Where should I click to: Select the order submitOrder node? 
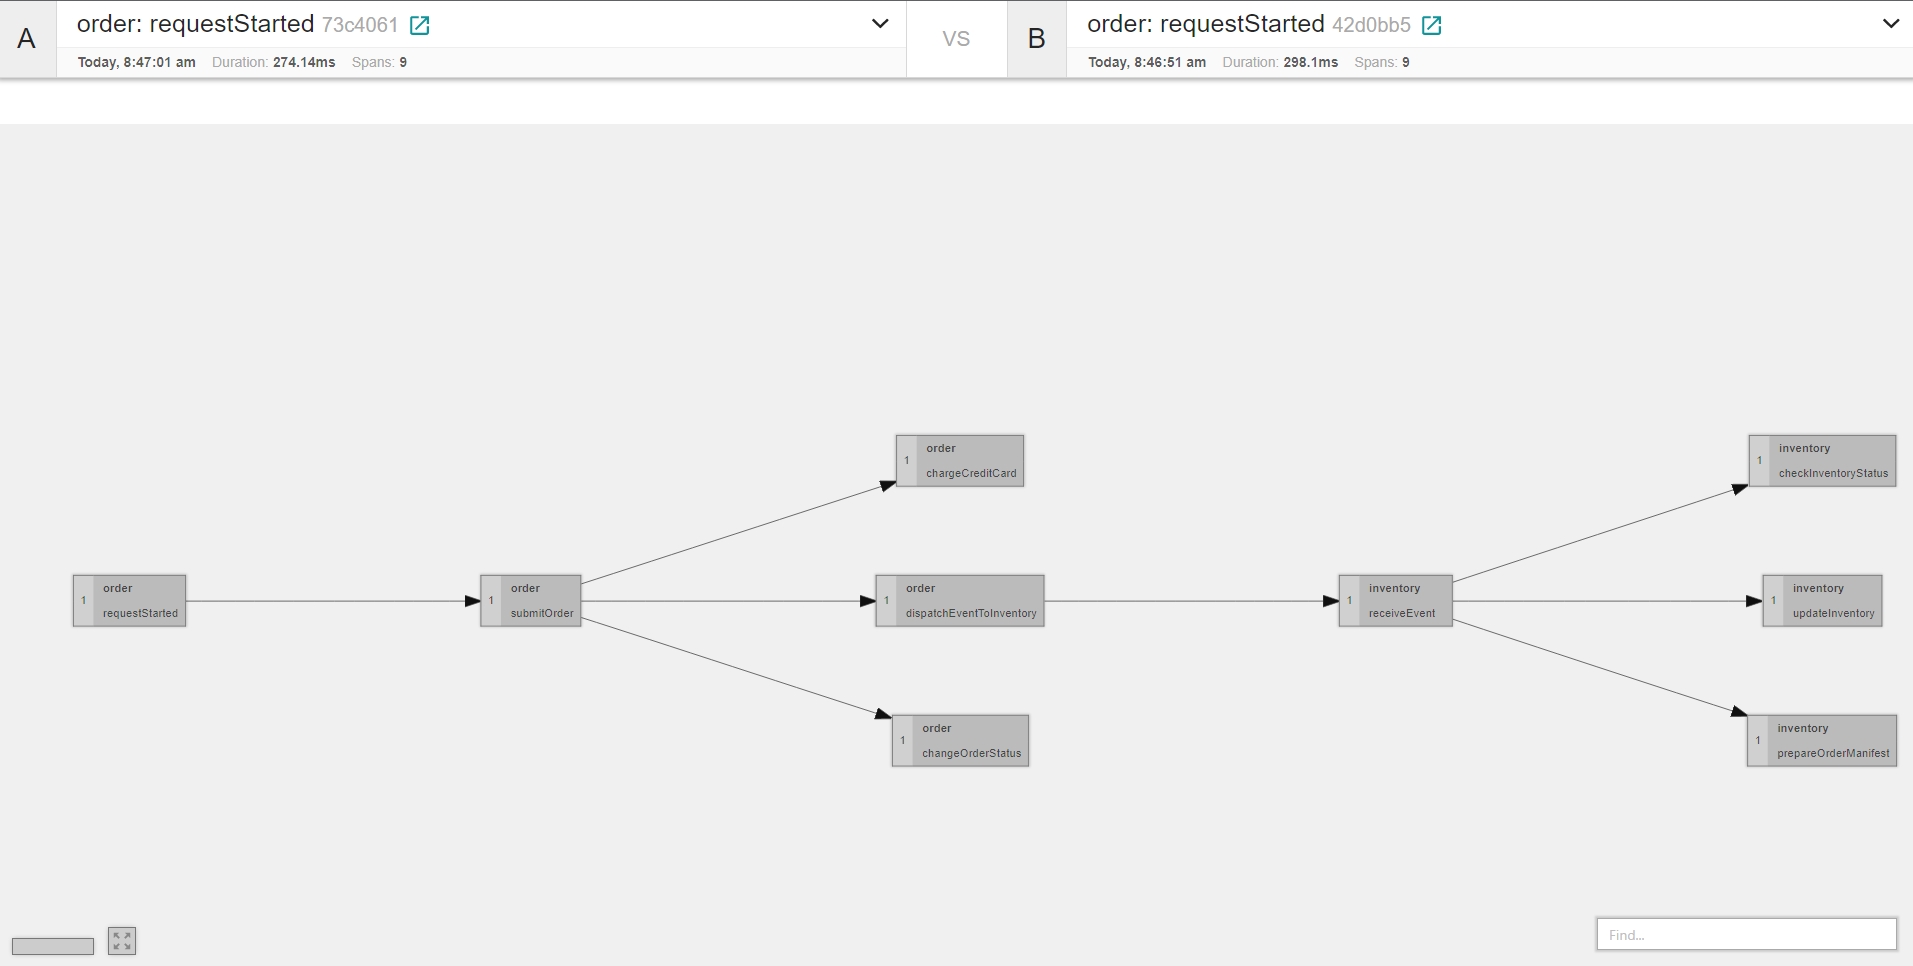point(531,601)
